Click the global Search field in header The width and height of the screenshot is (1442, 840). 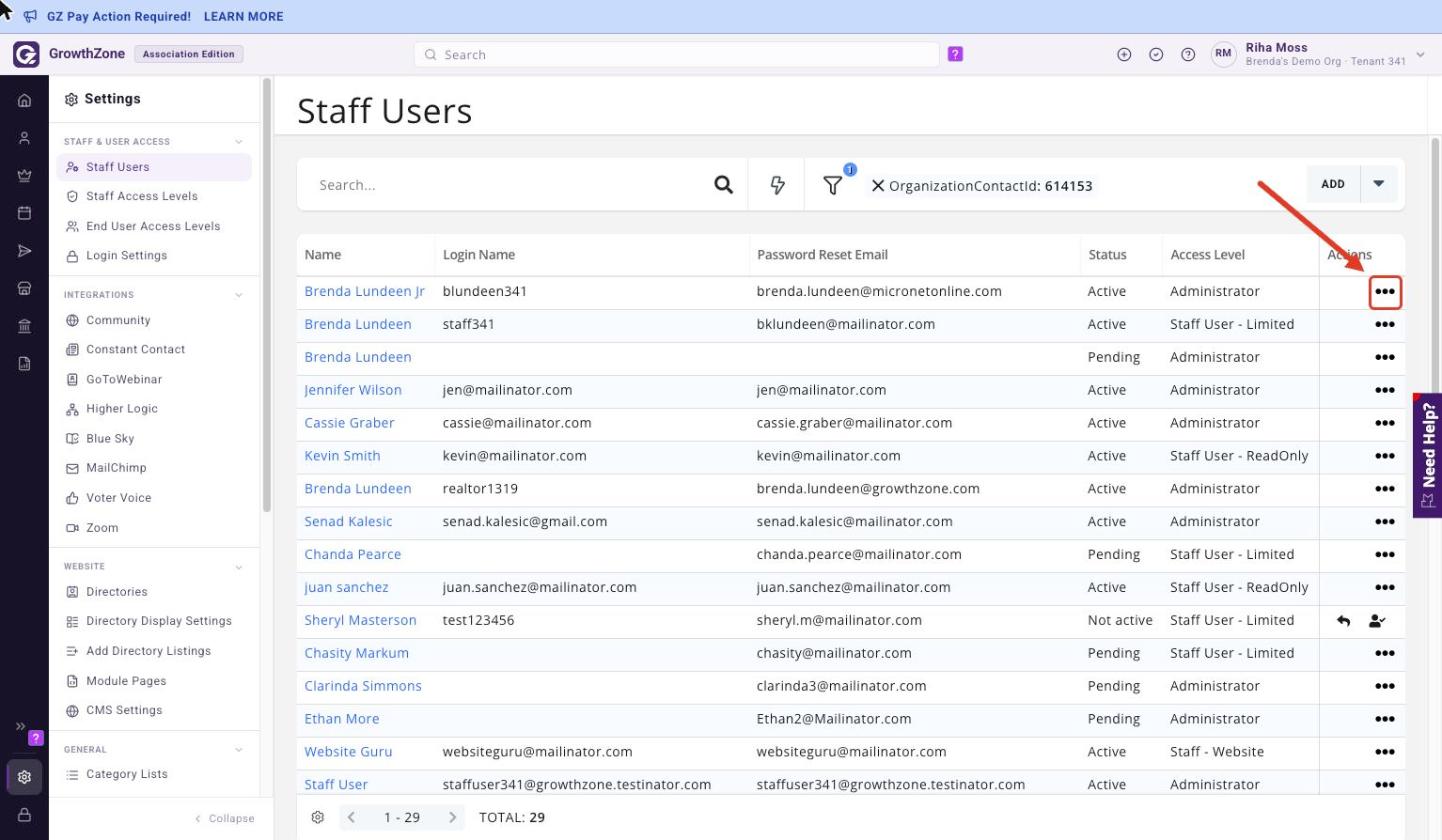676,55
